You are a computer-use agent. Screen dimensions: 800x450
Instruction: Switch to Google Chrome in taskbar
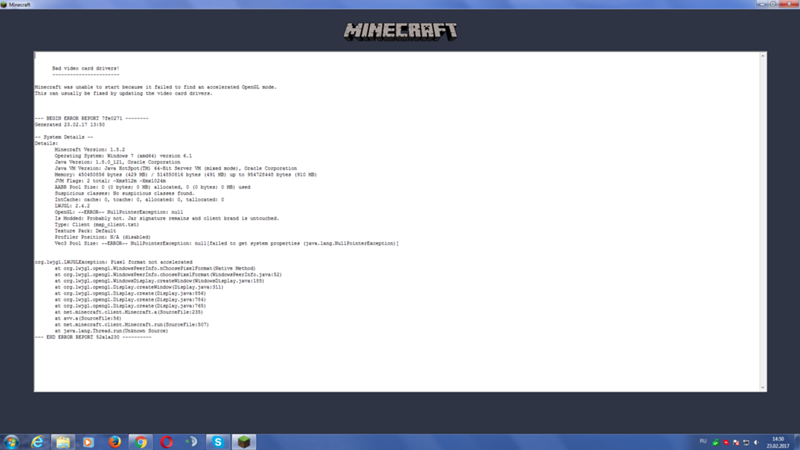click(140, 442)
